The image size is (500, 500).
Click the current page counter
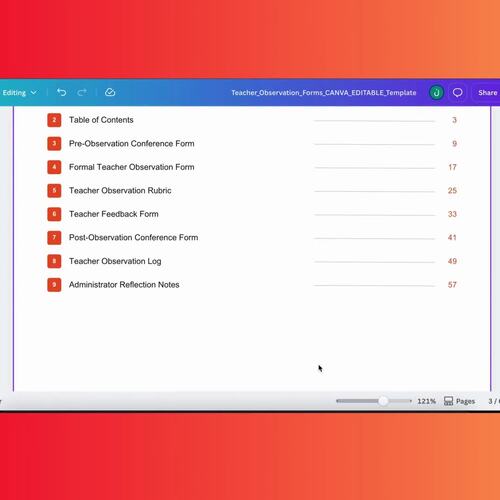tap(494, 401)
